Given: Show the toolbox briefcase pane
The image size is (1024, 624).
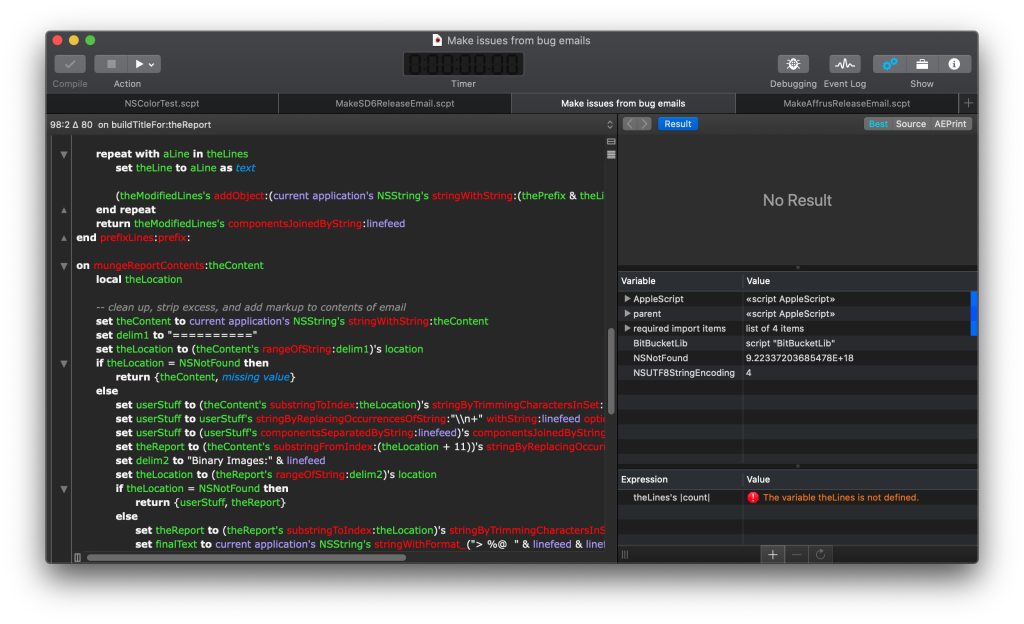Looking at the screenshot, I should pyautogui.click(x=922, y=64).
